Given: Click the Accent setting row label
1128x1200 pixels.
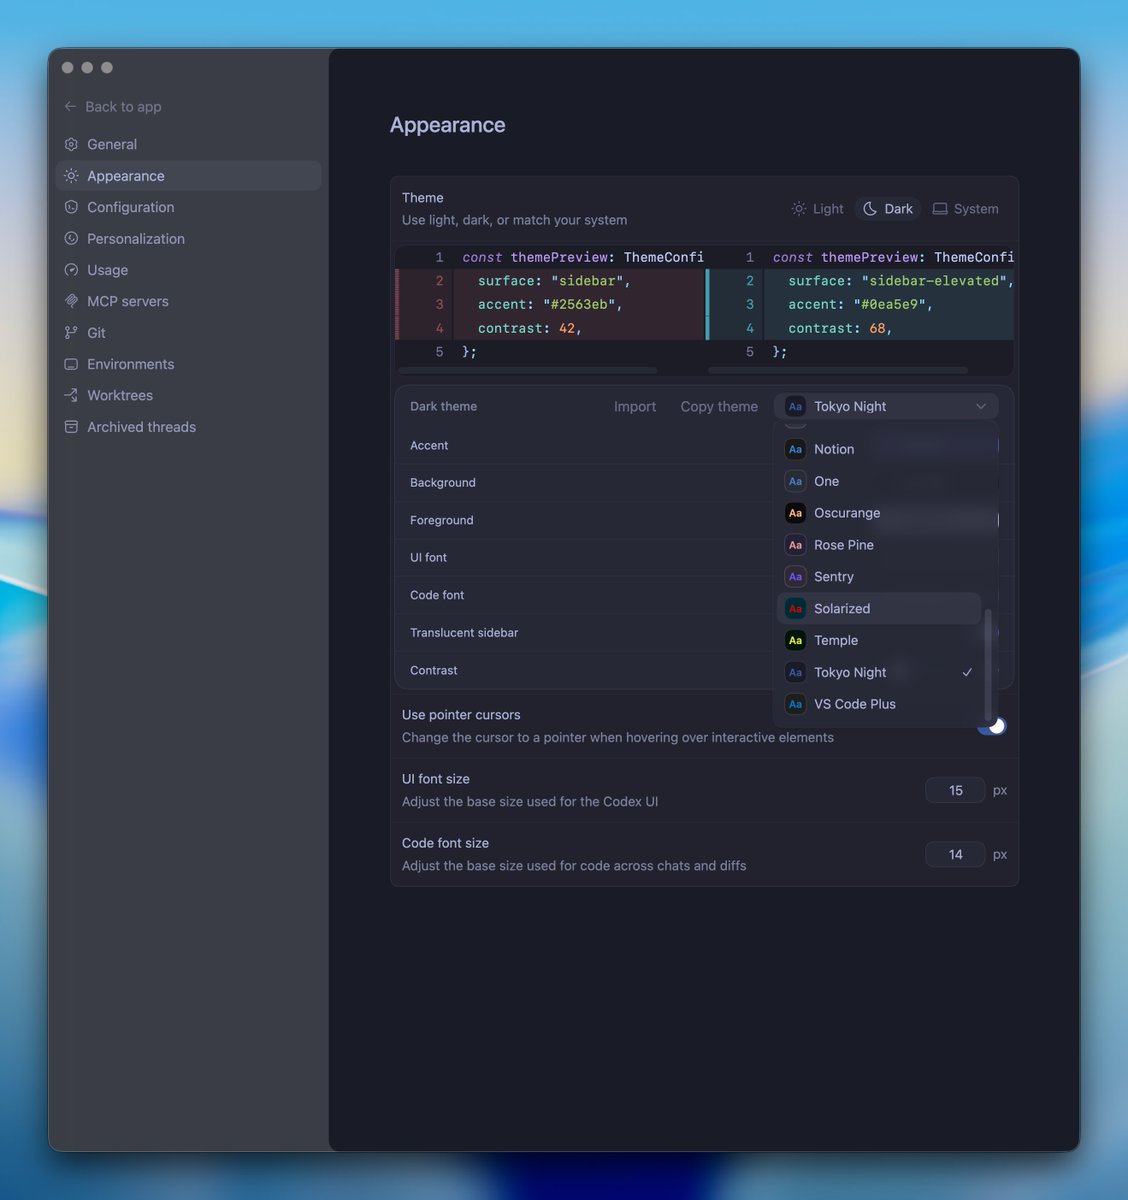Looking at the screenshot, I should click(x=429, y=445).
